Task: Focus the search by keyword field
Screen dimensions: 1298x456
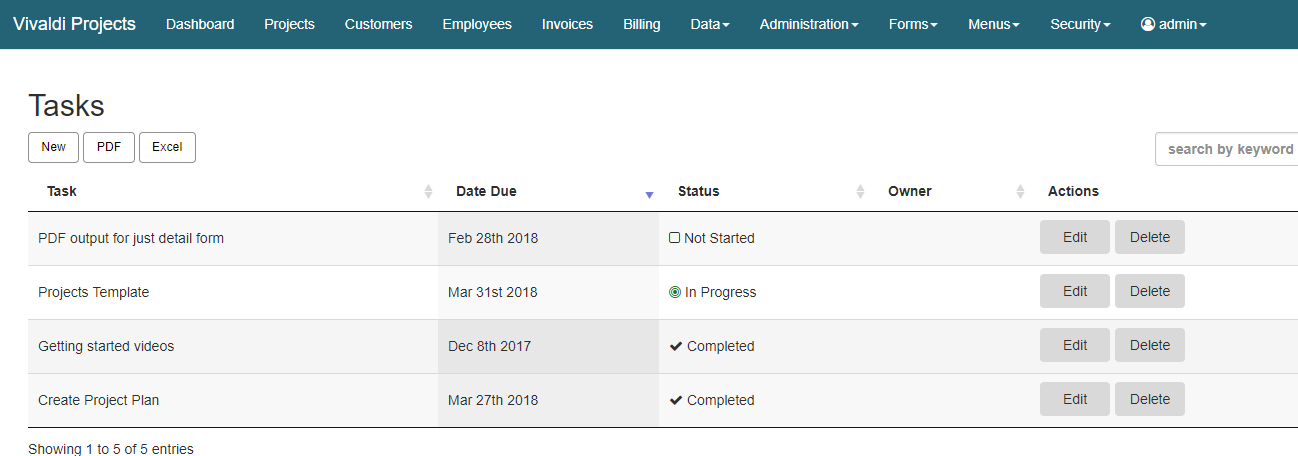Action: click(x=1229, y=149)
